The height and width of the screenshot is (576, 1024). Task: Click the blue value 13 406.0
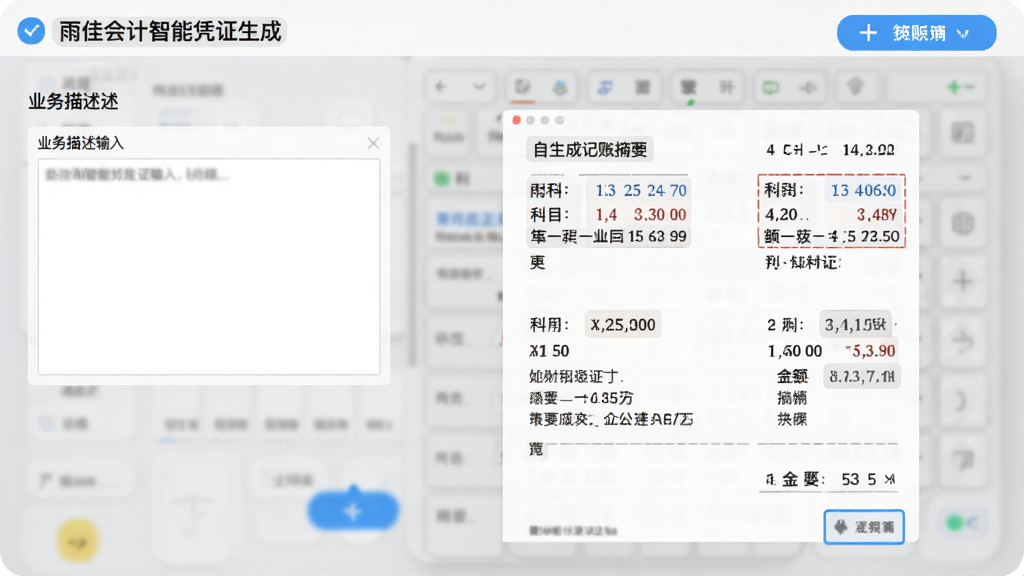tap(863, 190)
